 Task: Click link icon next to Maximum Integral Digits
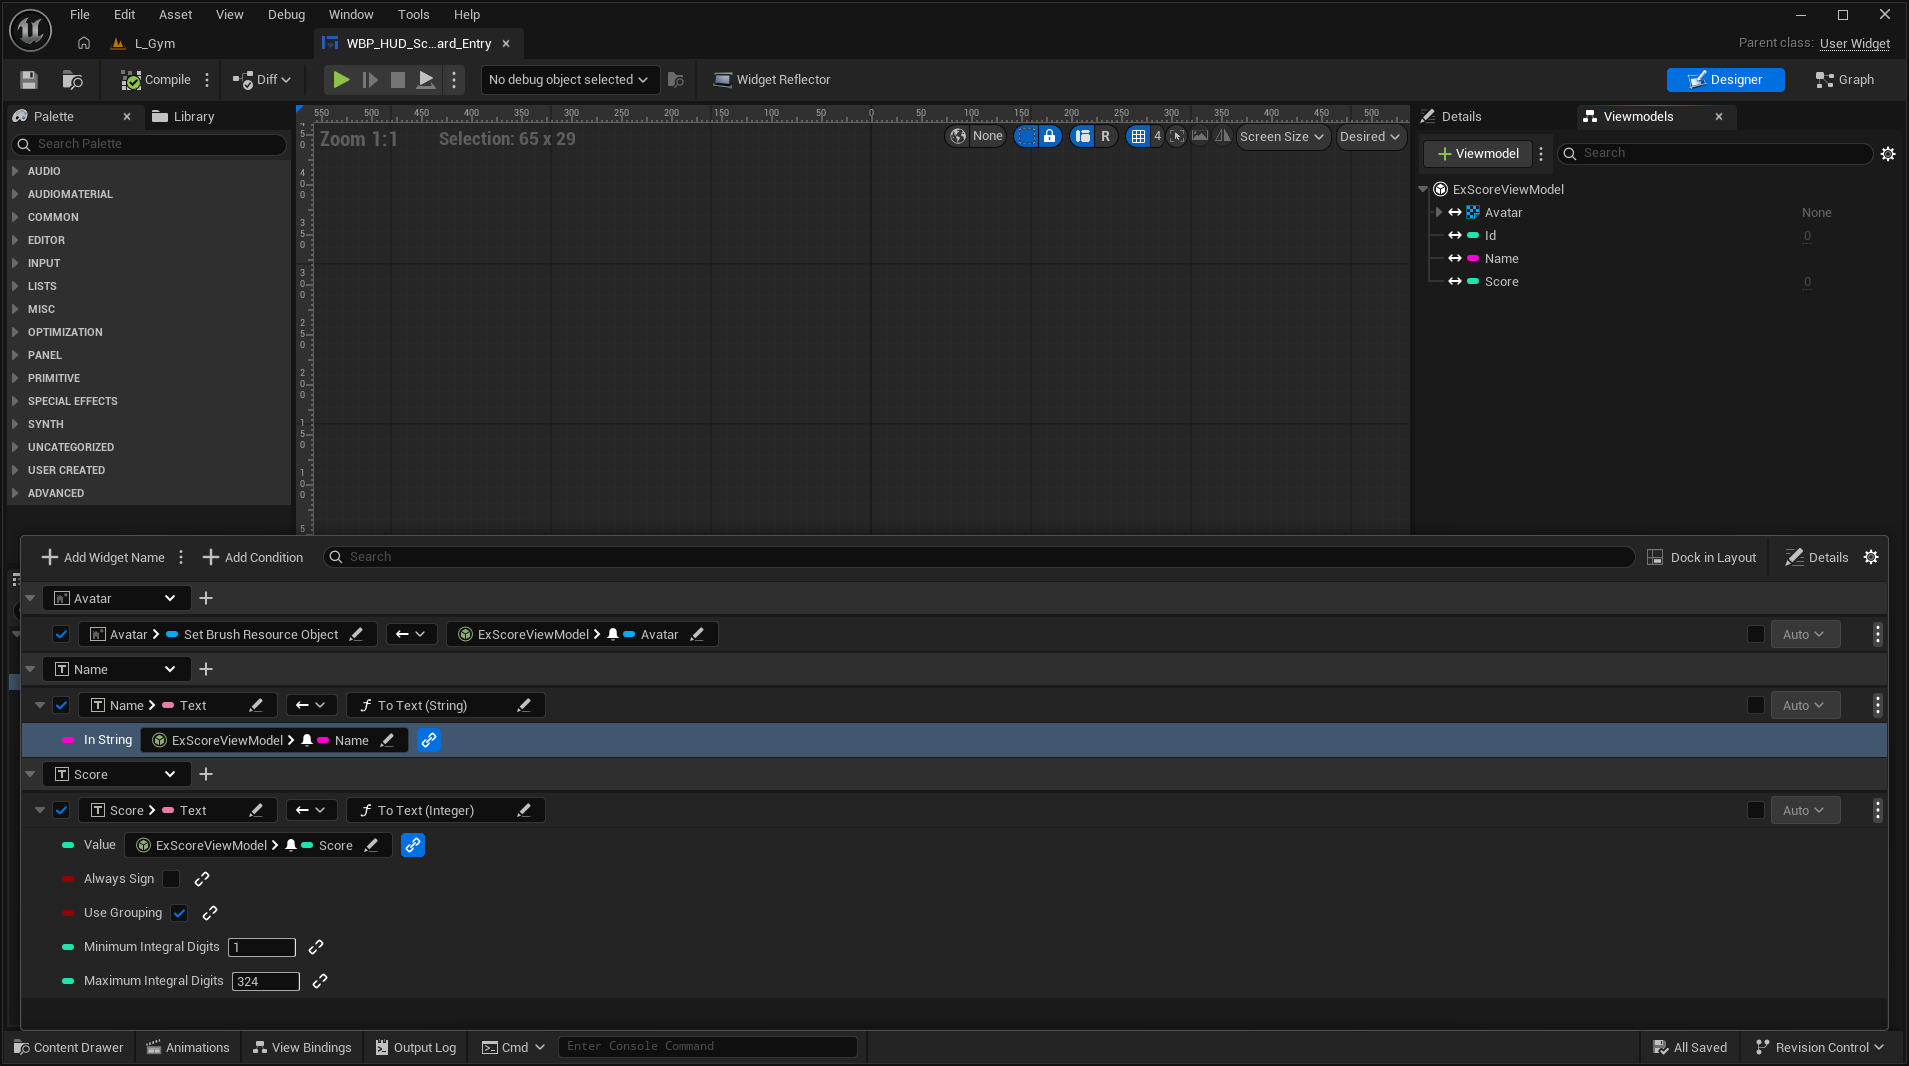pyautogui.click(x=320, y=982)
